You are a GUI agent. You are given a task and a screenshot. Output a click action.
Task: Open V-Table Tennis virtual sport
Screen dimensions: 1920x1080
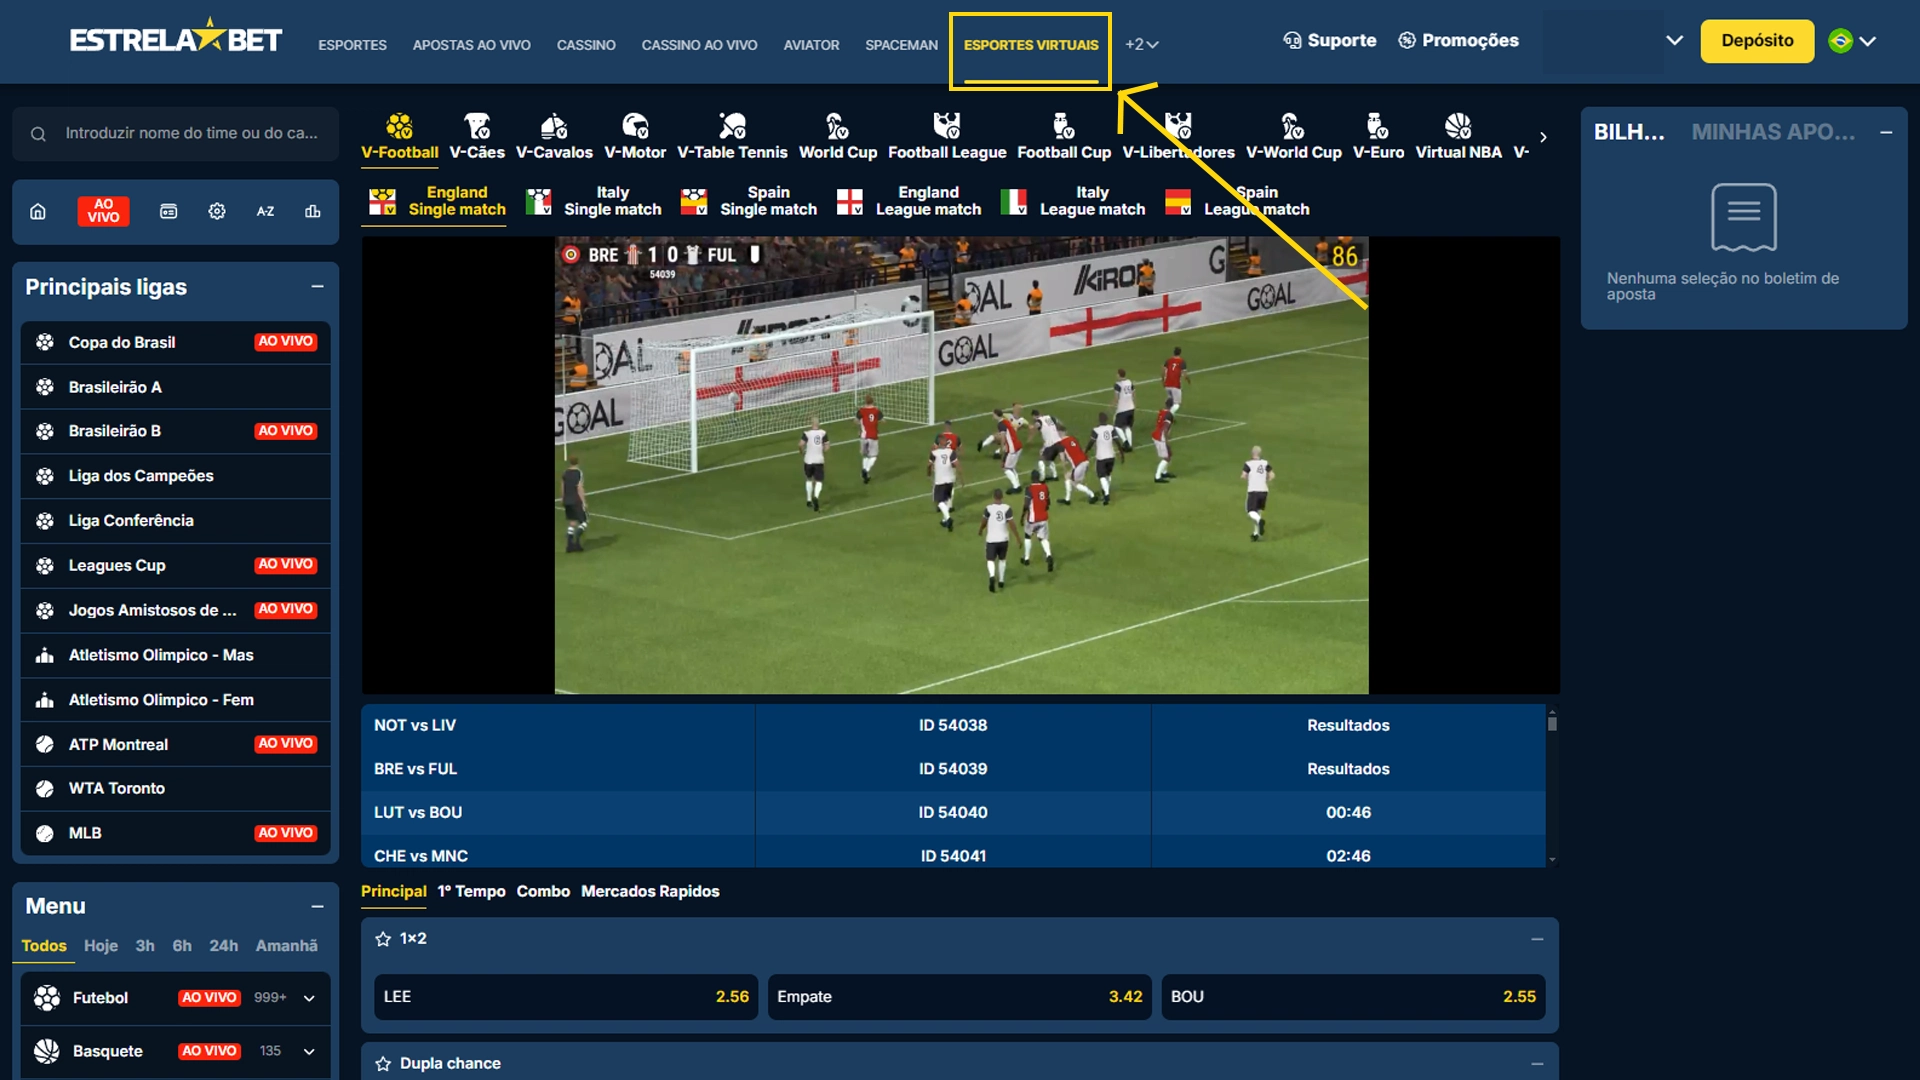732,137
